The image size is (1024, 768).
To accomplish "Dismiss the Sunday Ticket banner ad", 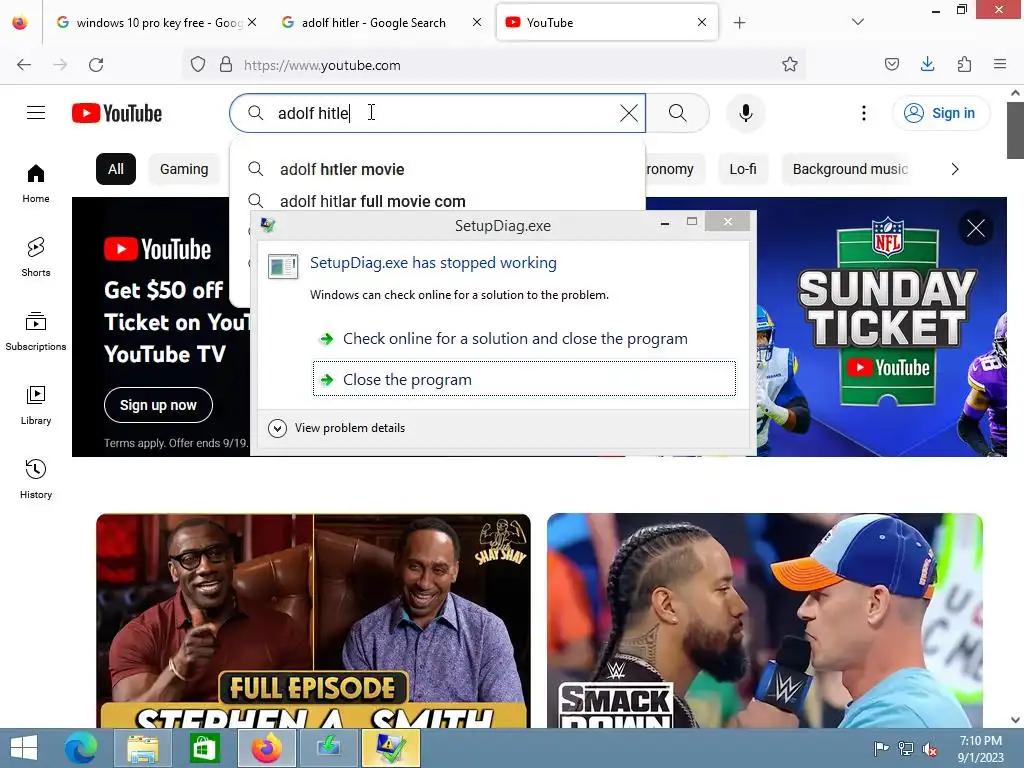I will pos(976,229).
